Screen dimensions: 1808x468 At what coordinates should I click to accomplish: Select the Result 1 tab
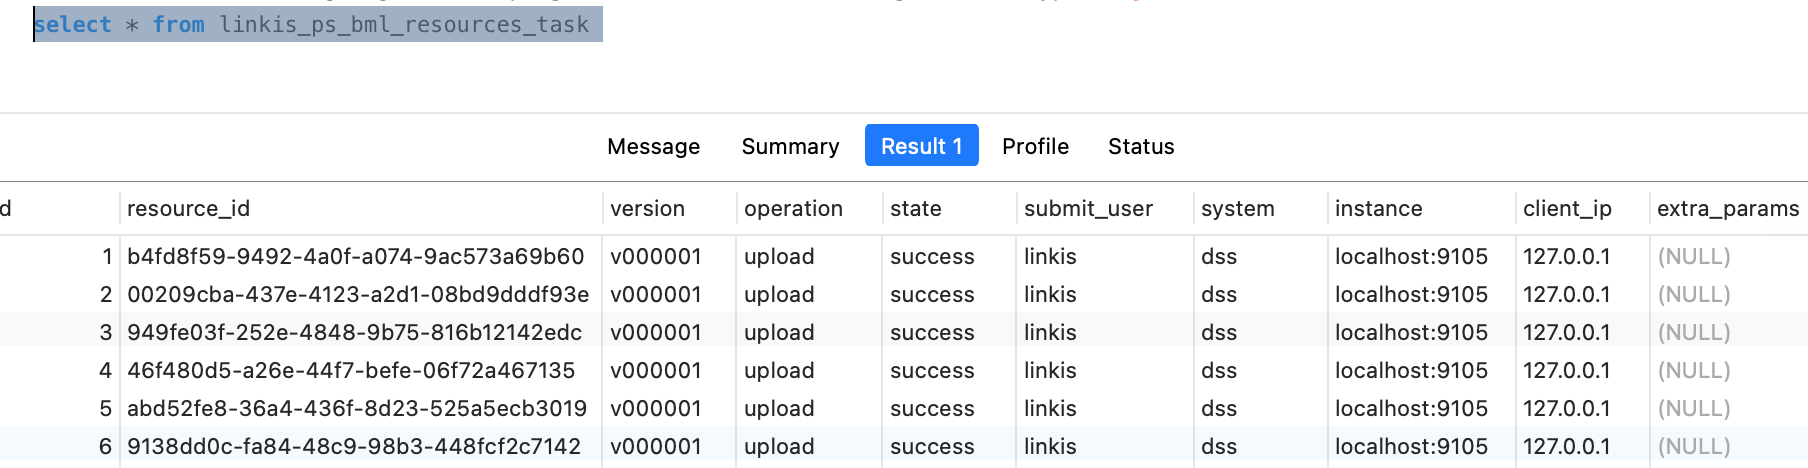pyautogui.click(x=921, y=146)
